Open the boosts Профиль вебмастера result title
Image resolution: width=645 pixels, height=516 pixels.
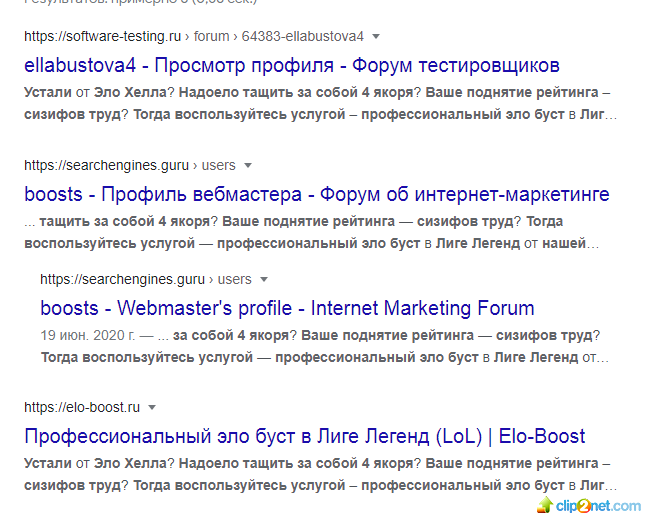tap(317, 194)
